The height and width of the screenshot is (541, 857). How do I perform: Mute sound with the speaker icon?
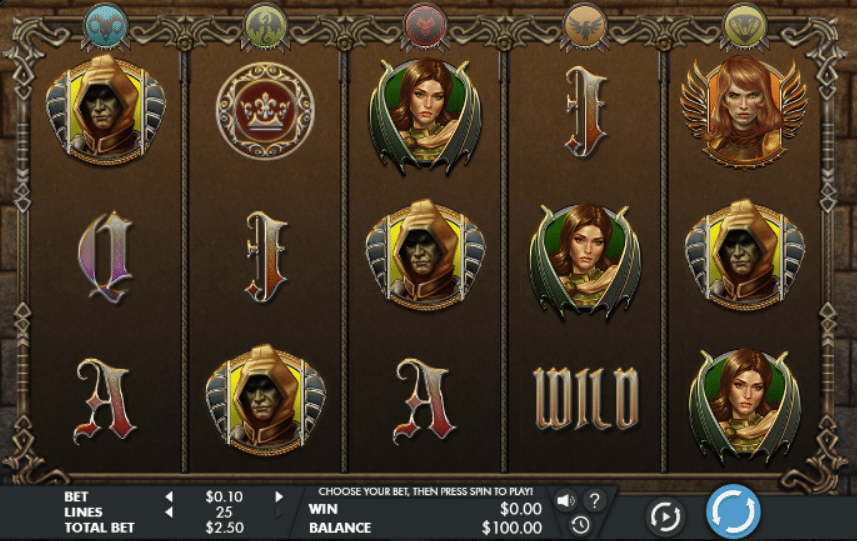pyautogui.click(x=565, y=500)
